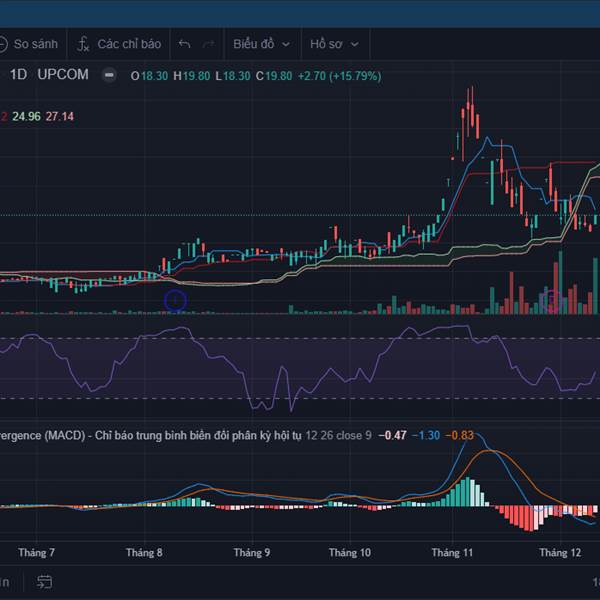This screenshot has width=600, height=600.
Task: Click the undo arrow in toolbar
Action: coord(184,44)
